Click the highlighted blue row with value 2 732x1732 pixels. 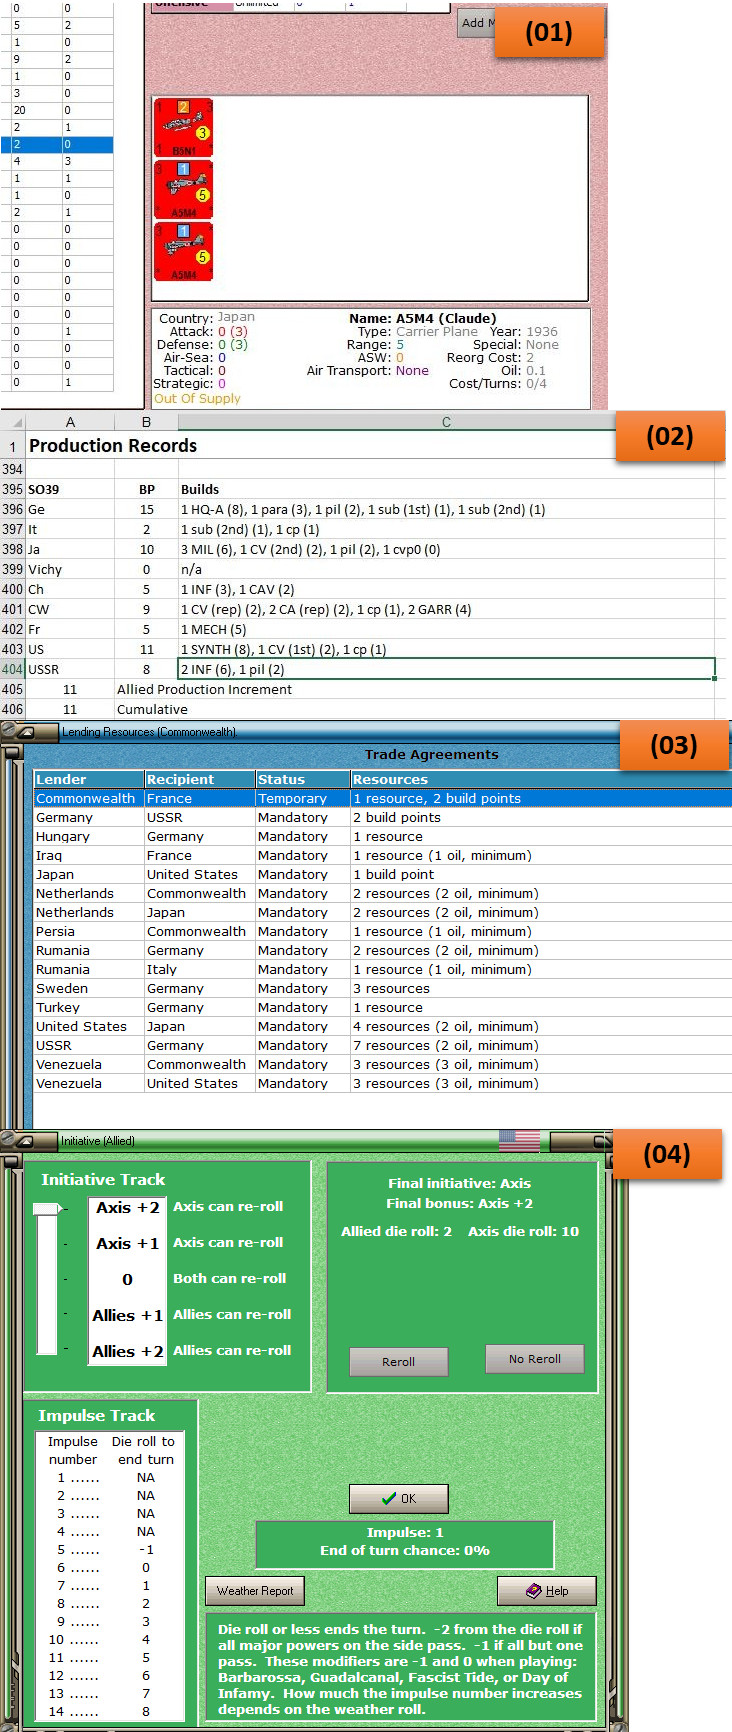tap(56, 144)
